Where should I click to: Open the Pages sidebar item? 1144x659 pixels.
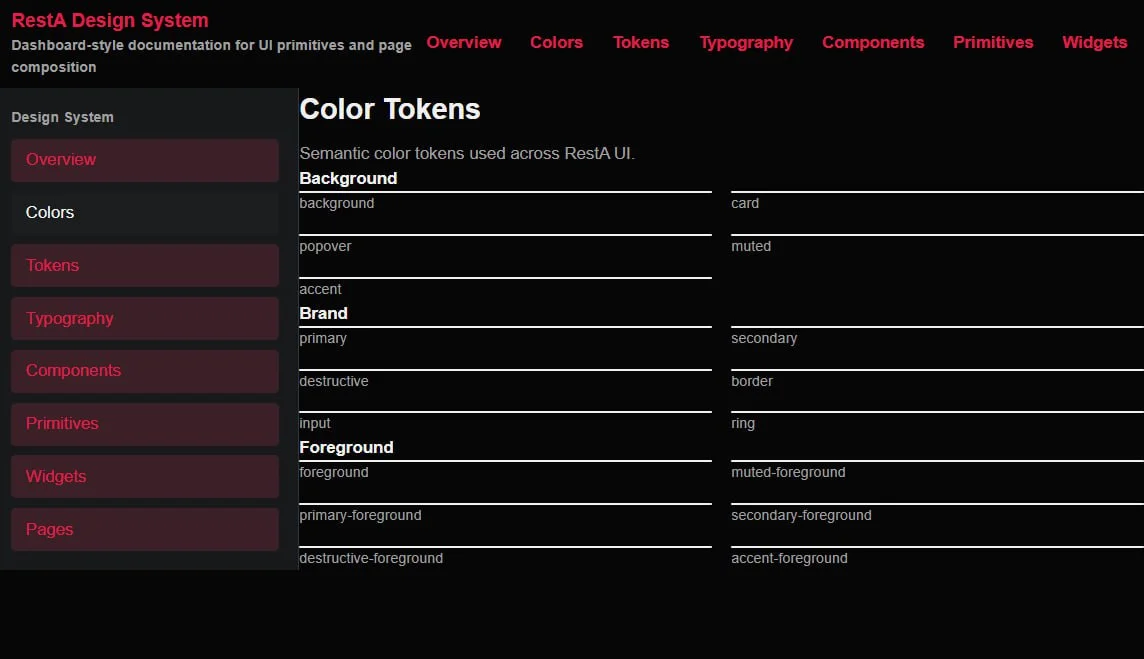coord(145,530)
